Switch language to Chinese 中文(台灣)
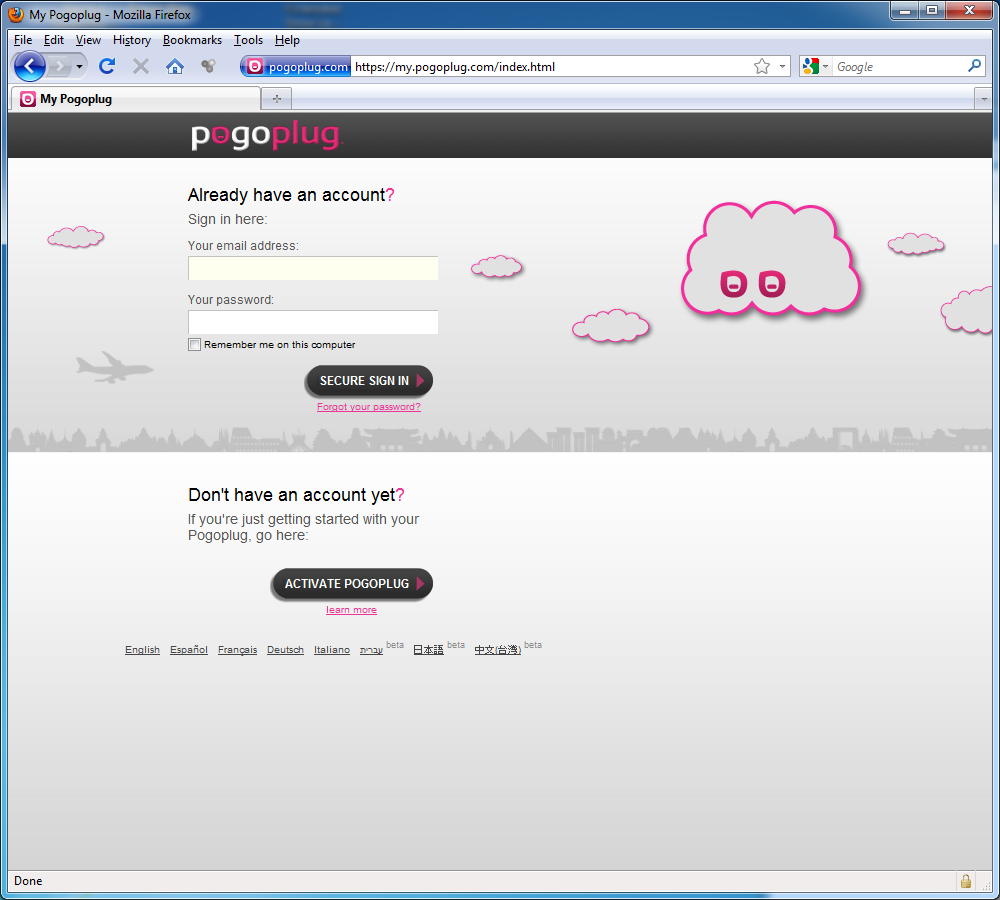The height and width of the screenshot is (900, 1000). point(497,650)
